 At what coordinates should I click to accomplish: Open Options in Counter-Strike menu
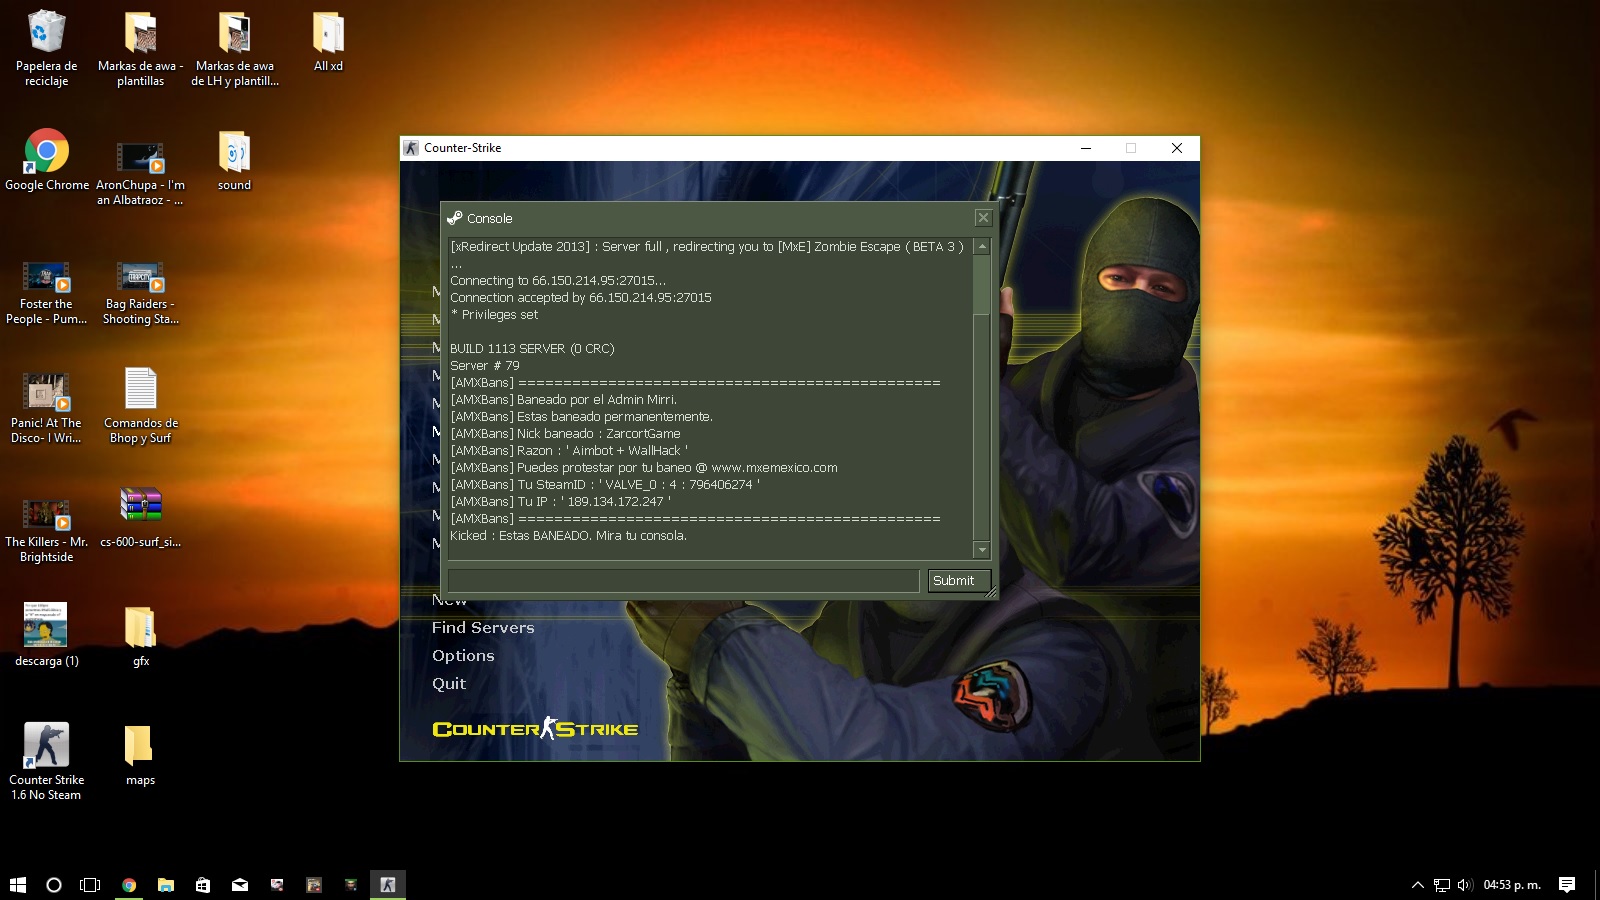[x=463, y=655]
